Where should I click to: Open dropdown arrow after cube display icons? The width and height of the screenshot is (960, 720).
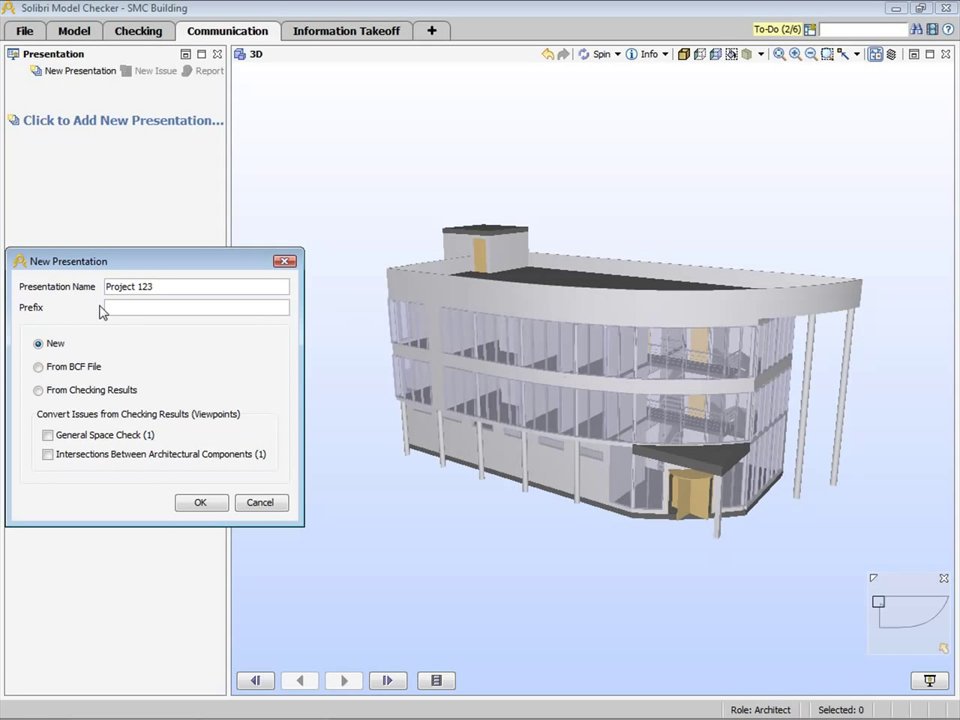coord(761,54)
